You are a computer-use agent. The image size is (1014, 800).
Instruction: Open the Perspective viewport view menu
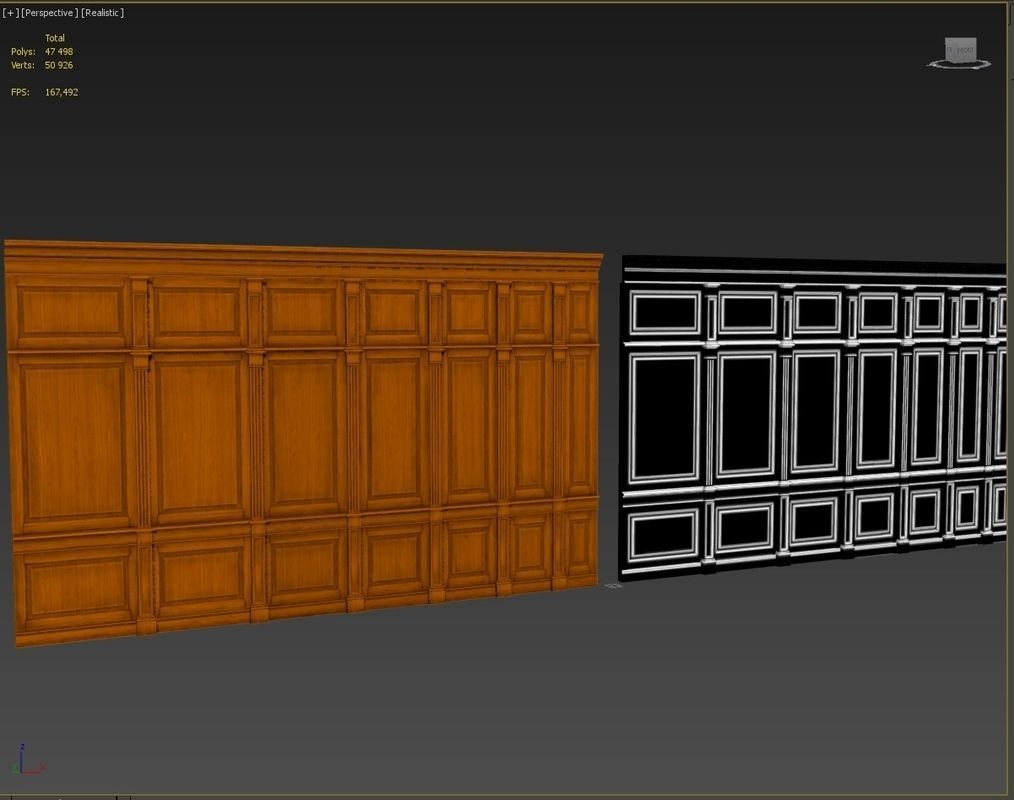pos(50,13)
